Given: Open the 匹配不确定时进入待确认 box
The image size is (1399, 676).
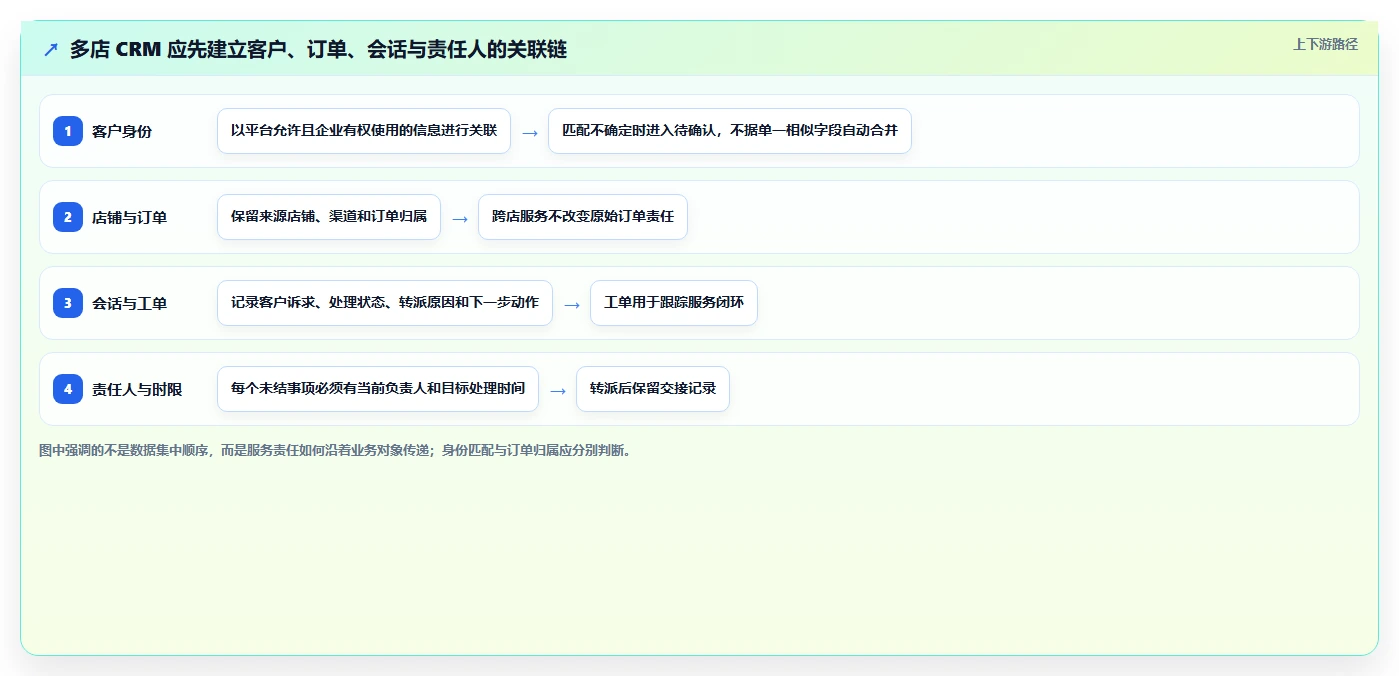Looking at the screenshot, I should pos(730,131).
